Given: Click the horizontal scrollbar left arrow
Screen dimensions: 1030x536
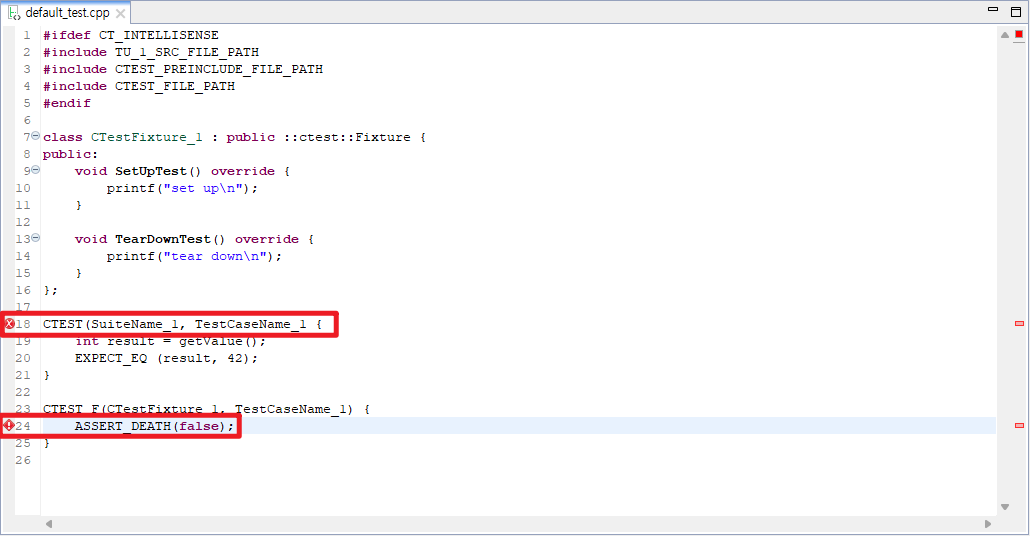Looking at the screenshot, I should click(49, 524).
